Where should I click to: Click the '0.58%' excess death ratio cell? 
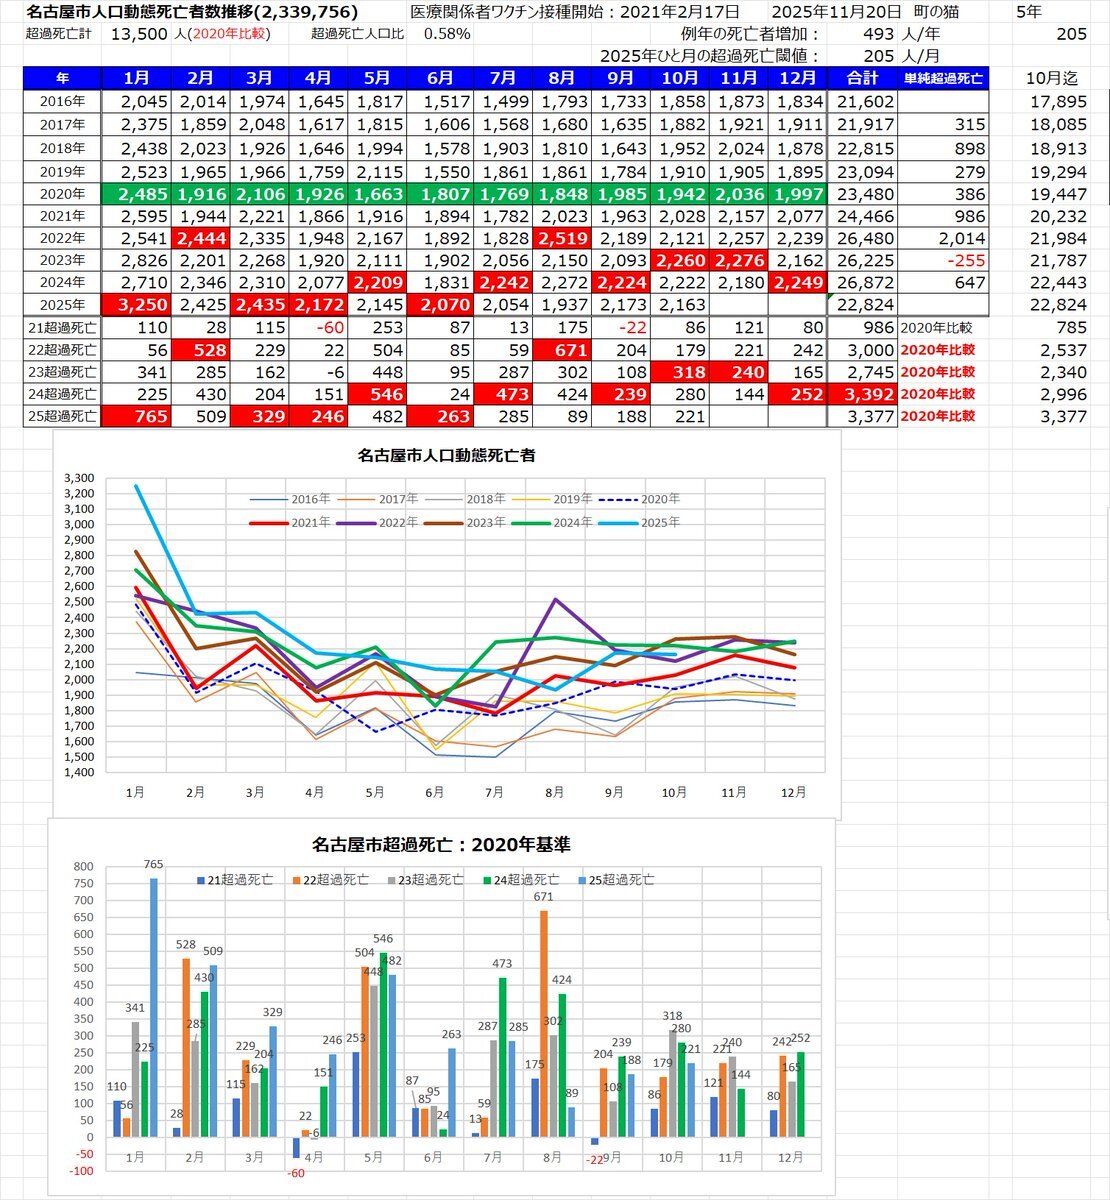point(446,34)
